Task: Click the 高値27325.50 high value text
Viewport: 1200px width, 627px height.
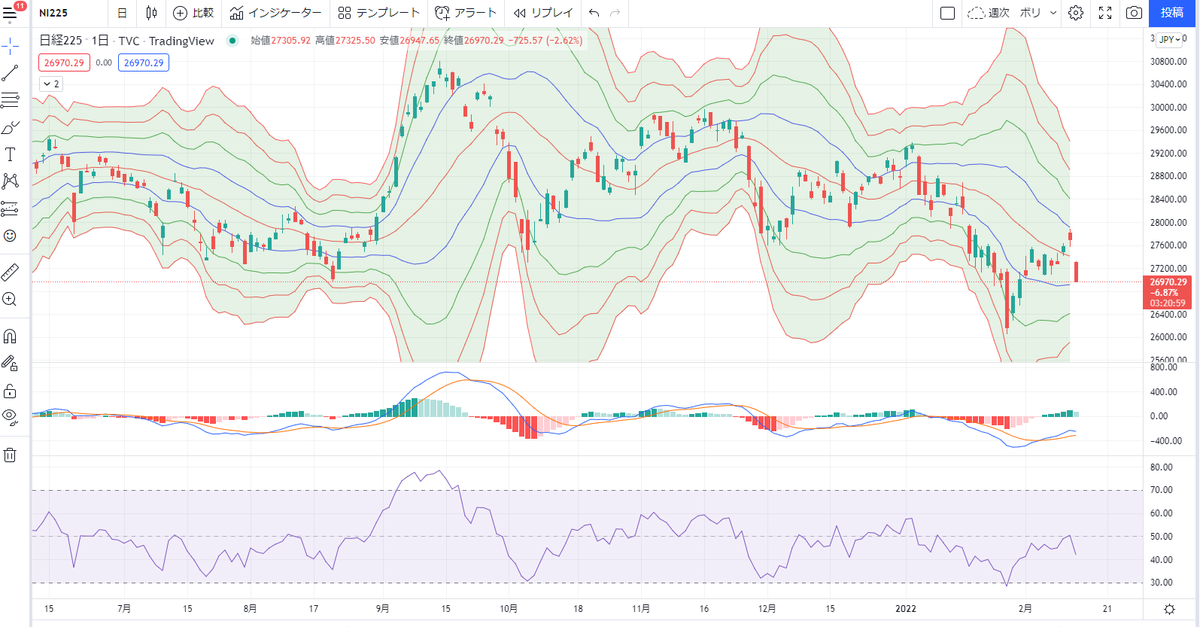Action: click(x=345, y=41)
